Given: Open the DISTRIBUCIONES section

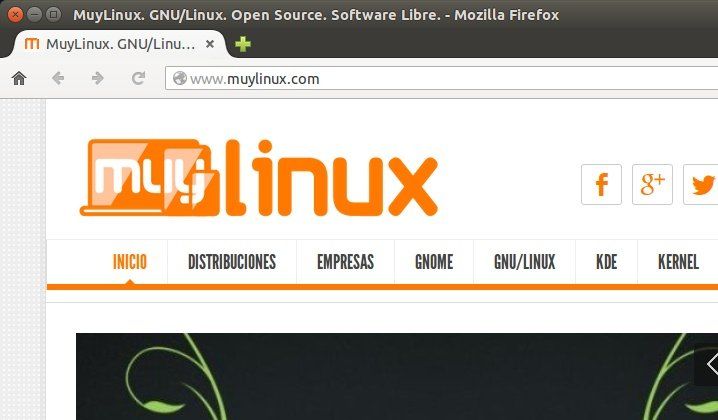Looking at the screenshot, I should 232,262.
